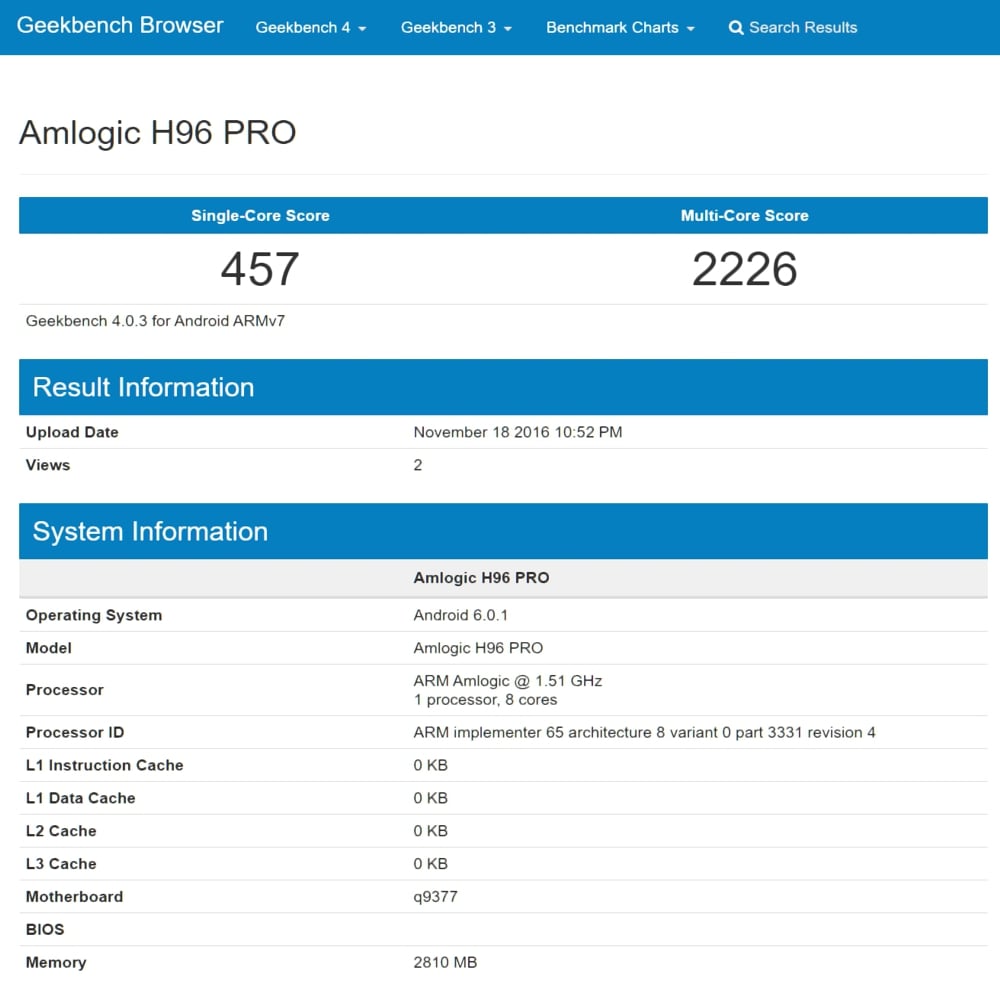The image size is (1000, 1000).
Task: Open the Geekbench Browser home logo
Action: tap(120, 26)
